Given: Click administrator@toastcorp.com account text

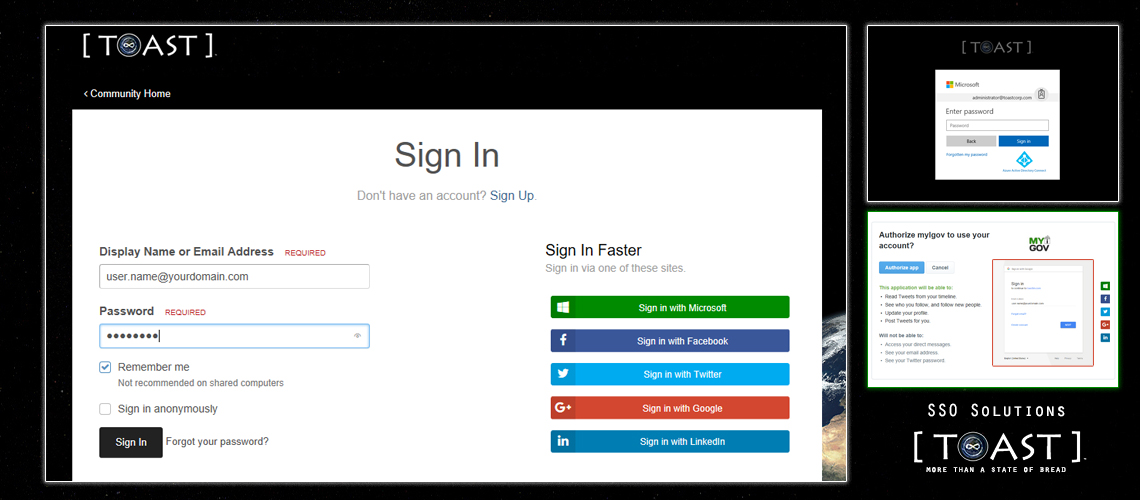Looking at the screenshot, I should [1002, 97].
